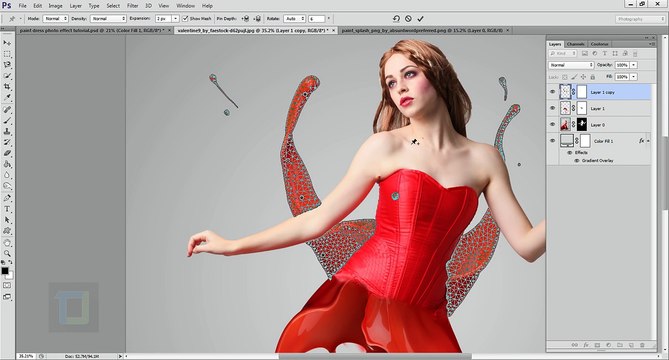The height and width of the screenshot is (360, 669).
Task: Select the Eyedropper tool
Action: (7, 98)
